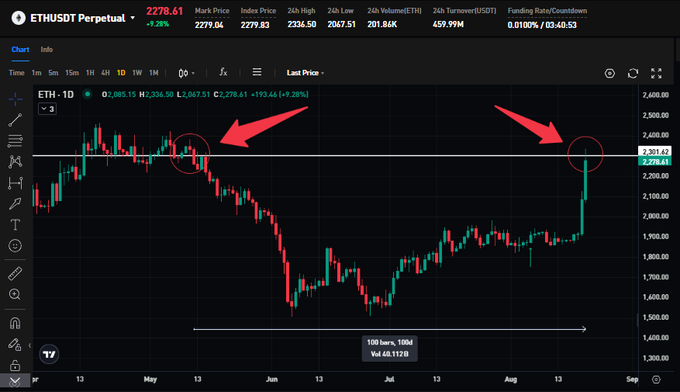Image resolution: width=680 pixels, height=392 pixels.
Task: Click the Jun date axis label
Action: coord(272,379)
